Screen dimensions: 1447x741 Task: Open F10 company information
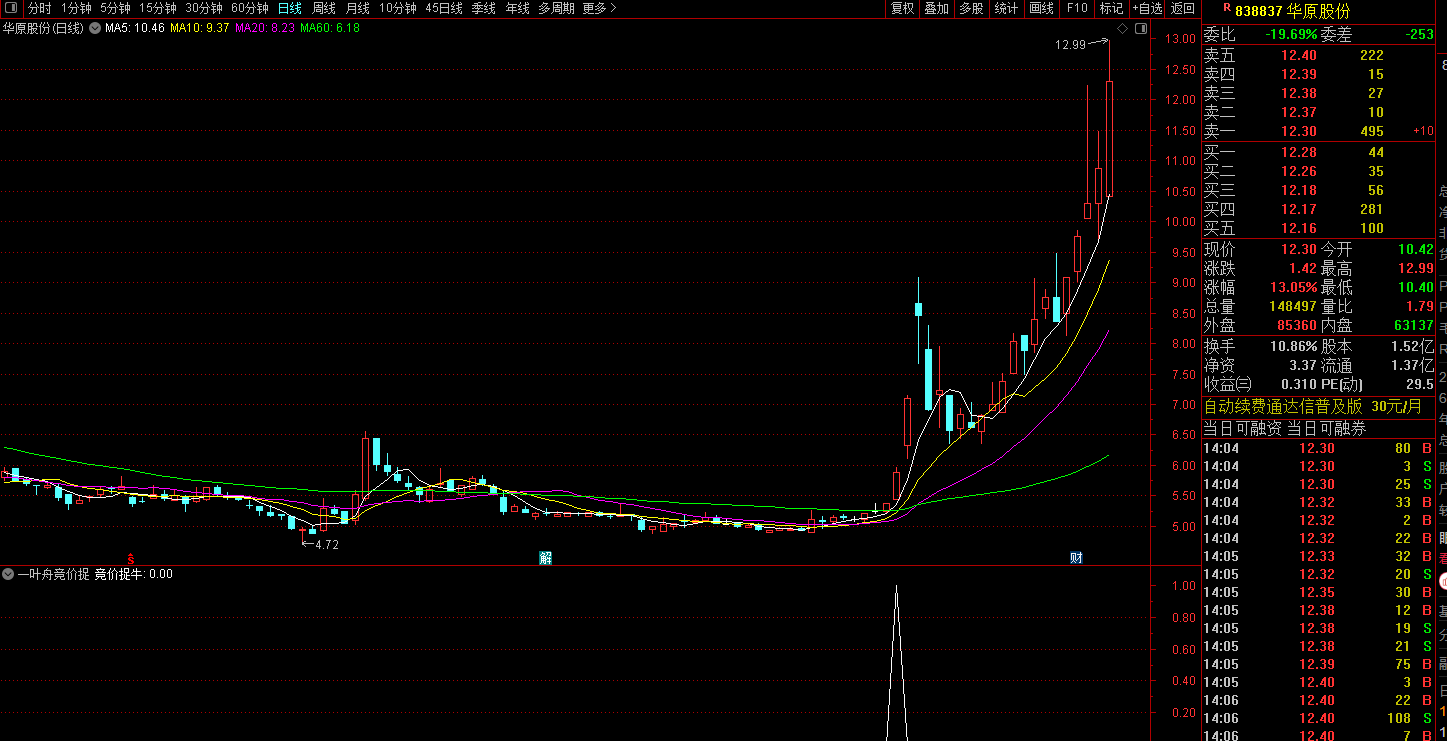tap(1077, 8)
